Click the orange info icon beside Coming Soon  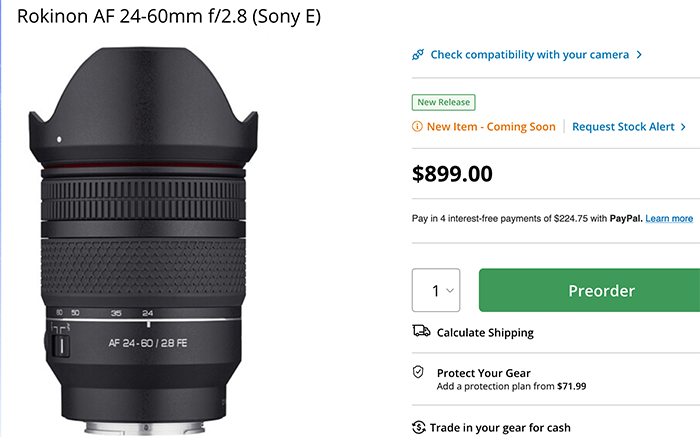(417, 127)
